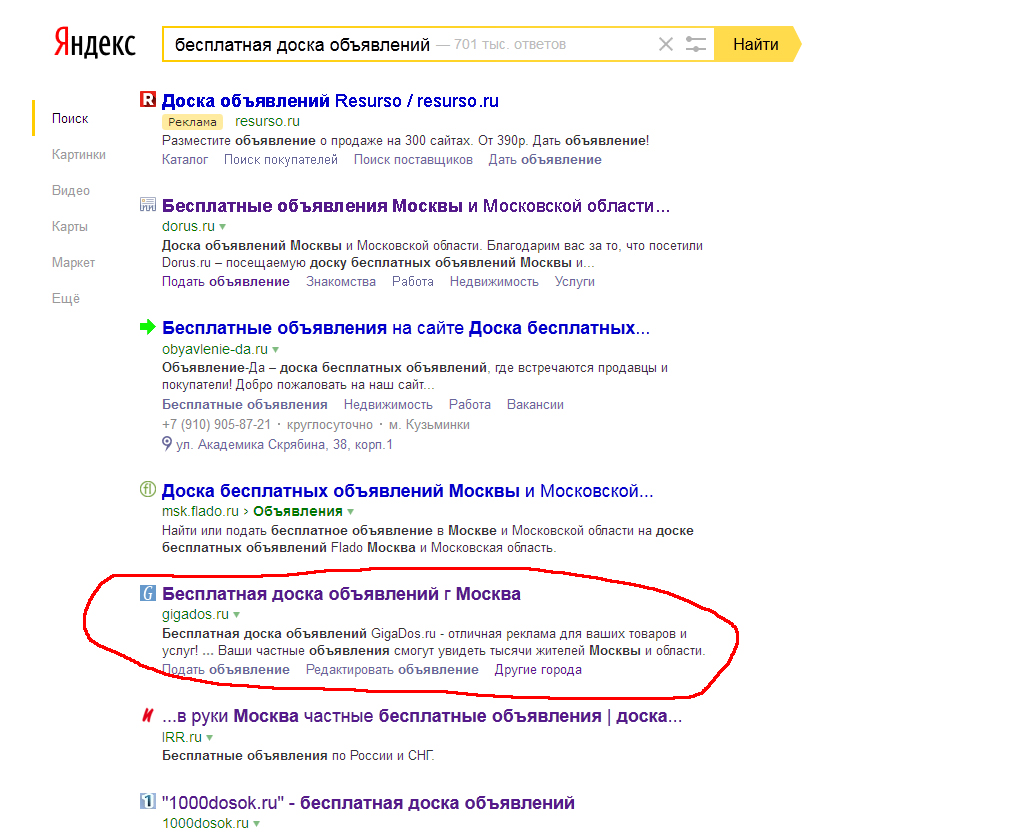Open Бесплатные объявления Москвы result title
The height and width of the screenshot is (840, 1015).
[416, 206]
